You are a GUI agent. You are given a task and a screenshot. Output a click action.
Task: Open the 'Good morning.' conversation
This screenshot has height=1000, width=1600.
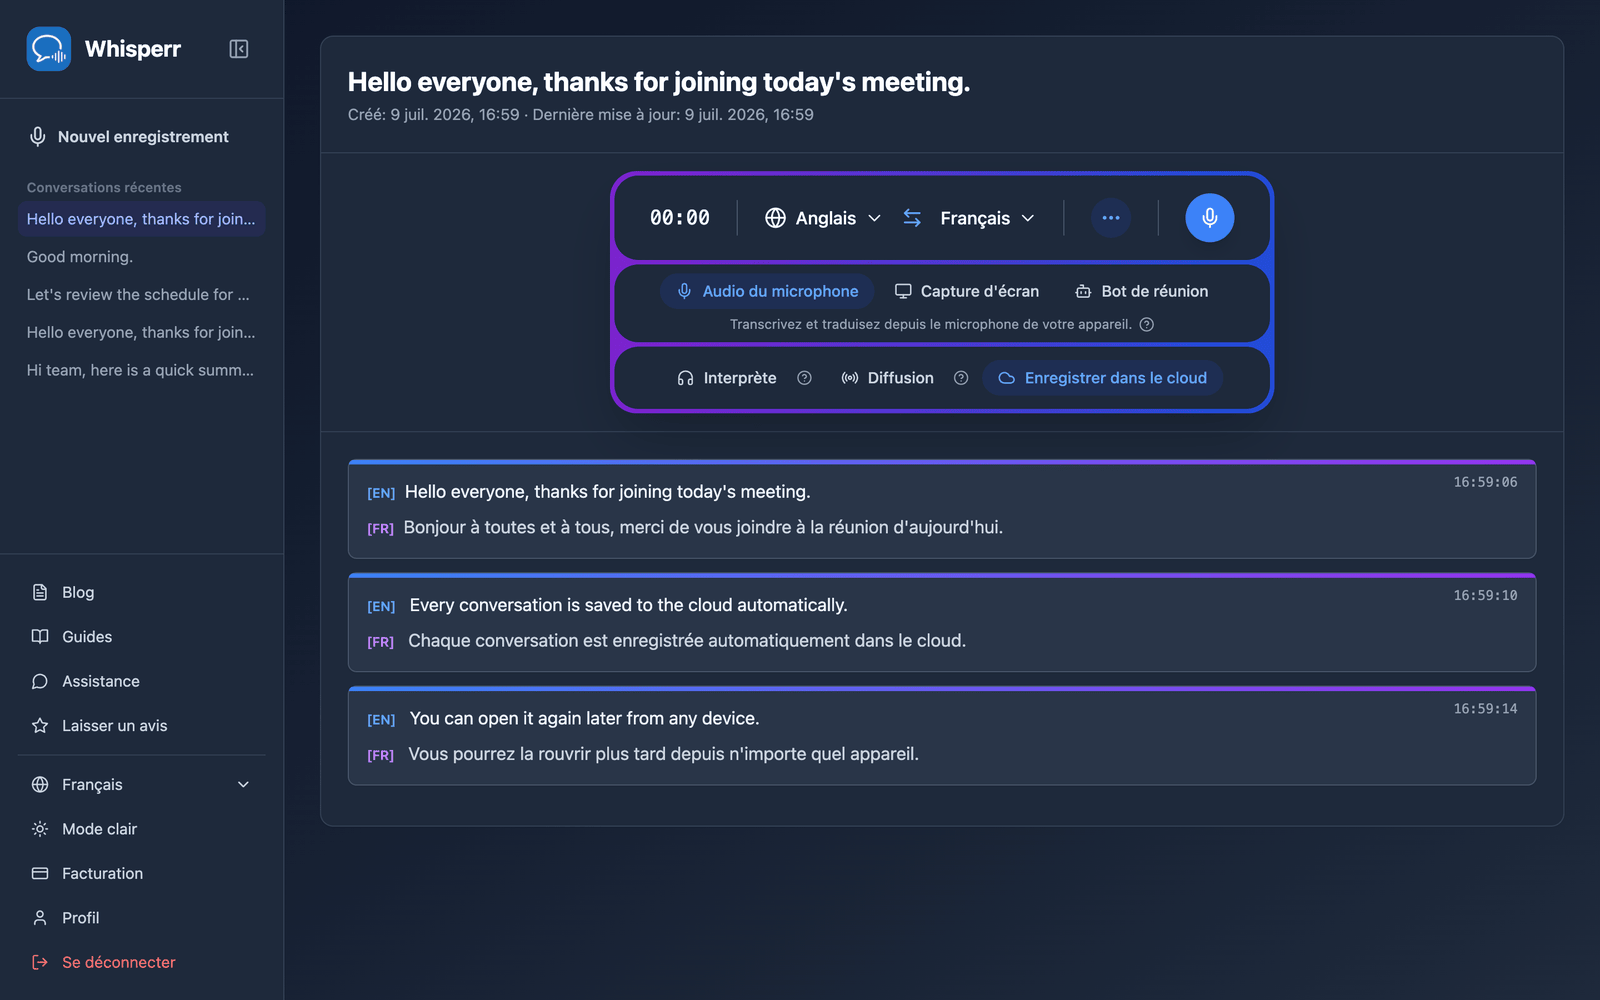click(142, 257)
